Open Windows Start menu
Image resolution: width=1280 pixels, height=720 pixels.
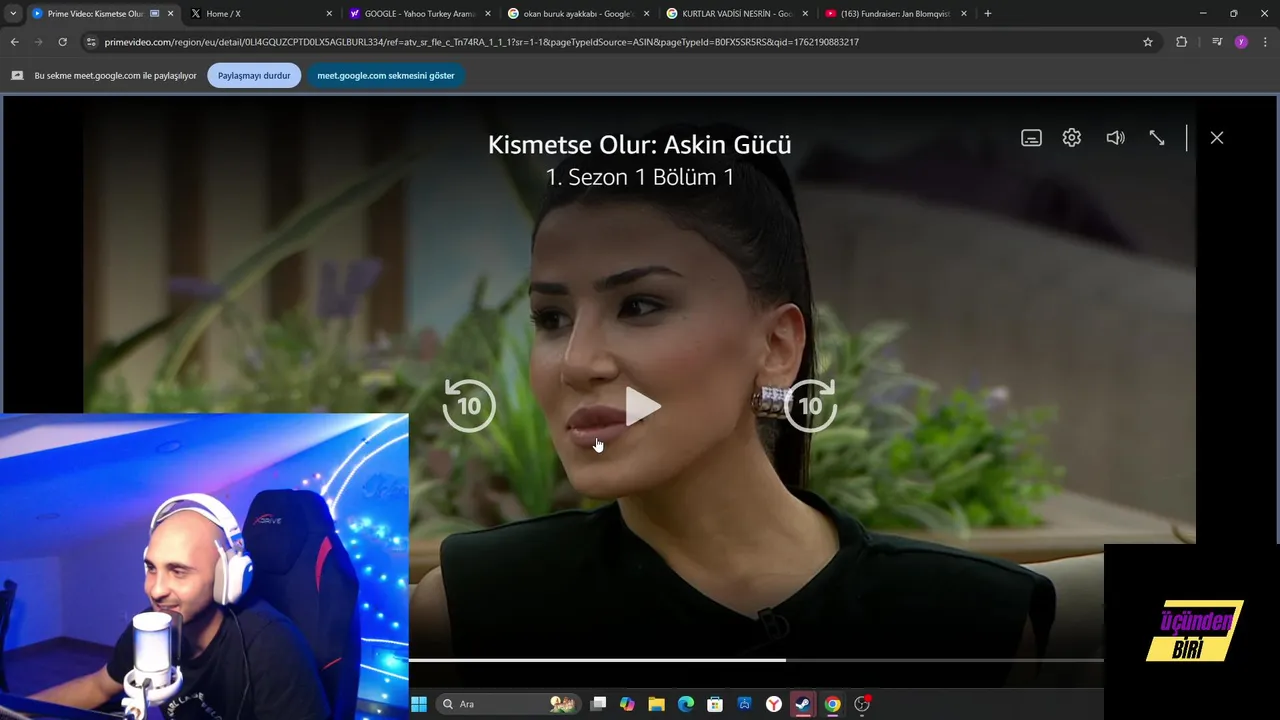tap(419, 704)
